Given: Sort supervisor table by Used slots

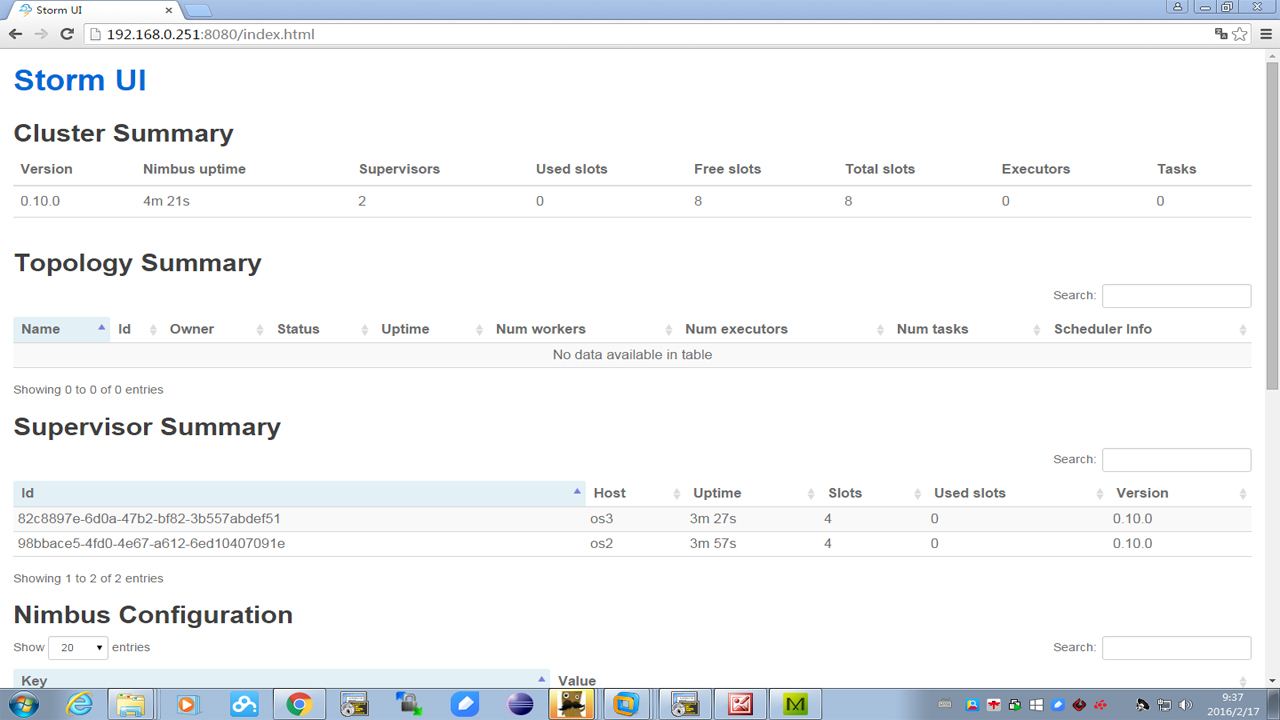Looking at the screenshot, I should 1015,493.
